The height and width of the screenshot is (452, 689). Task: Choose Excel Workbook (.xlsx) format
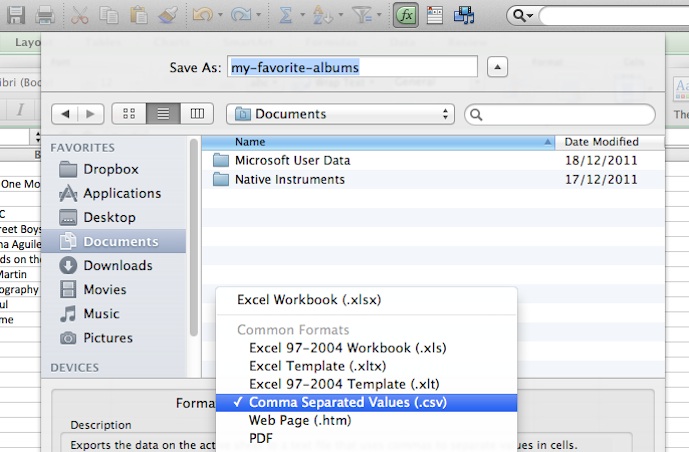366,300
